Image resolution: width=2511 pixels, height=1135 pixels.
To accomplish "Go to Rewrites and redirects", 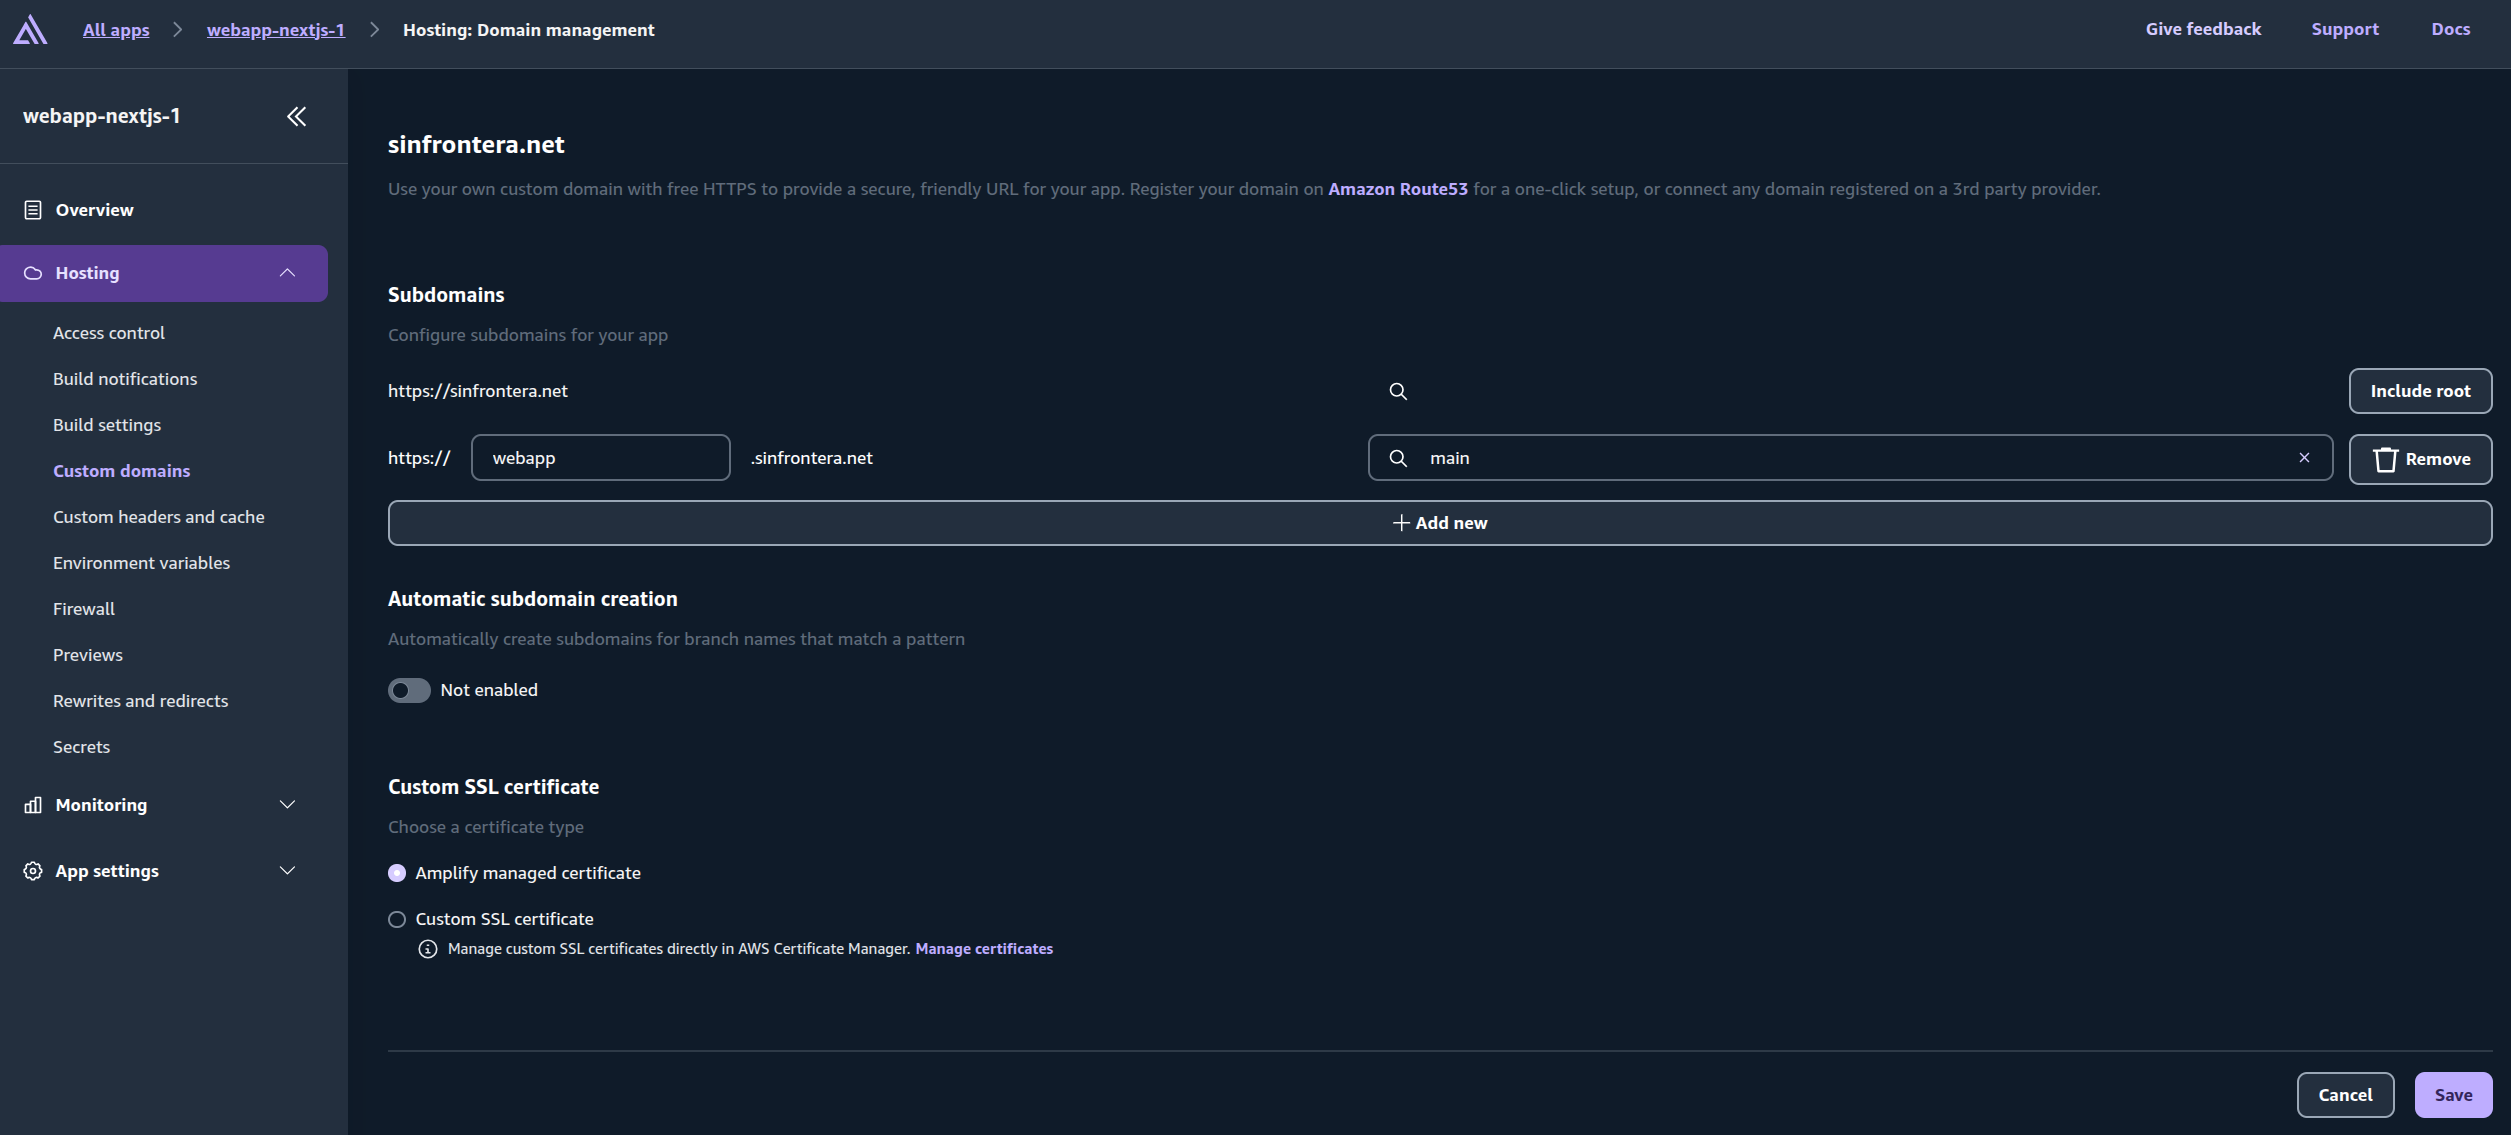I will pyautogui.click(x=140, y=701).
